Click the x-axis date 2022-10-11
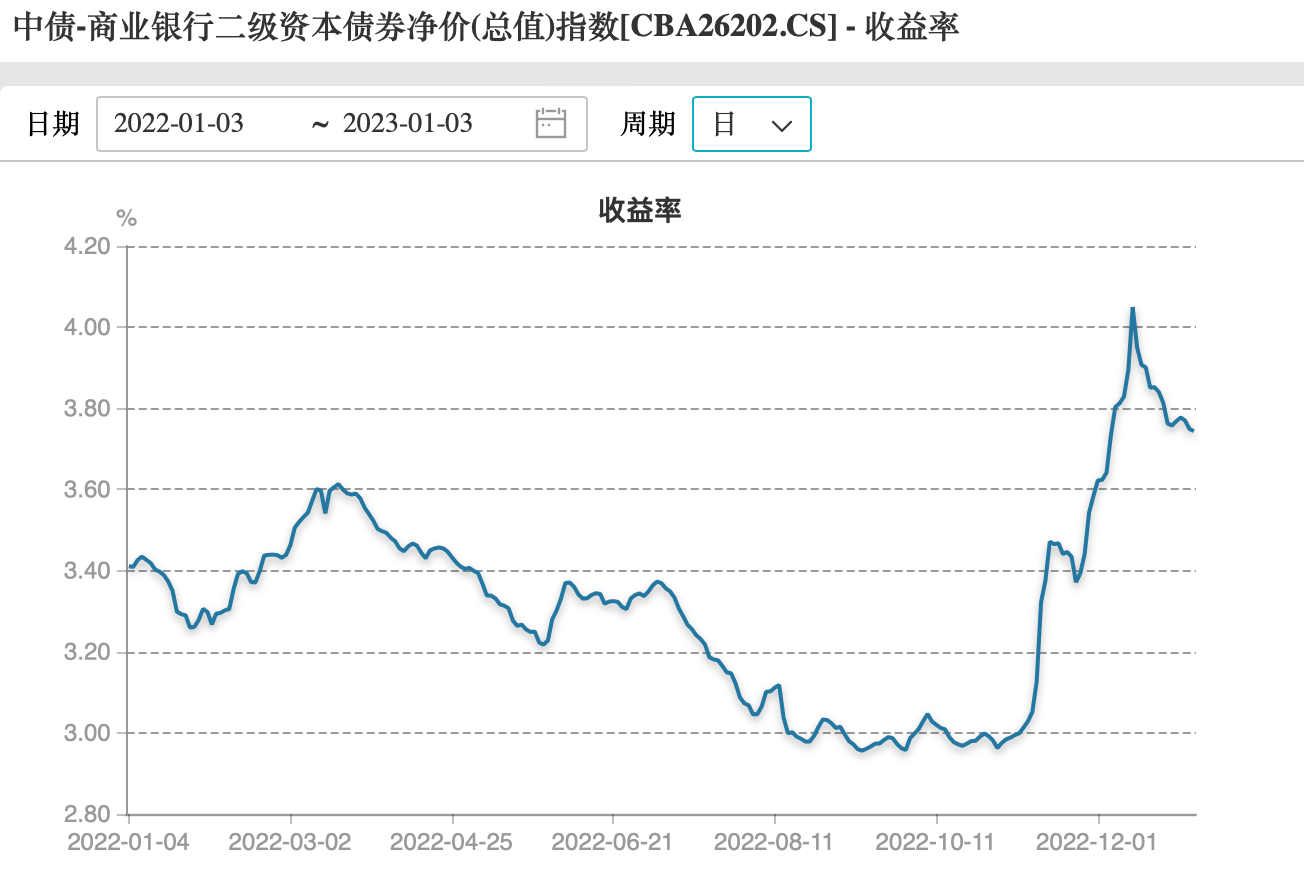 pos(937,842)
